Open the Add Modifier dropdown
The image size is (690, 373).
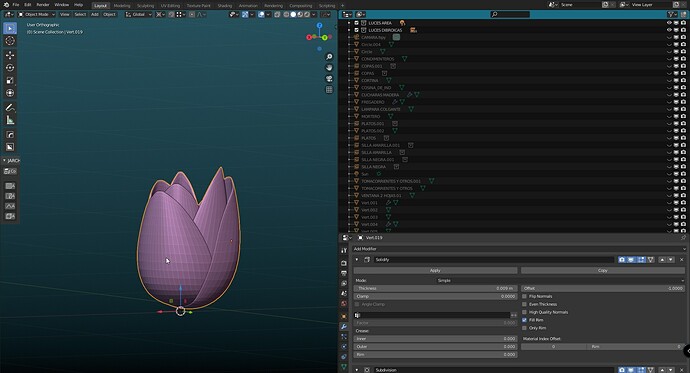tap(519, 249)
